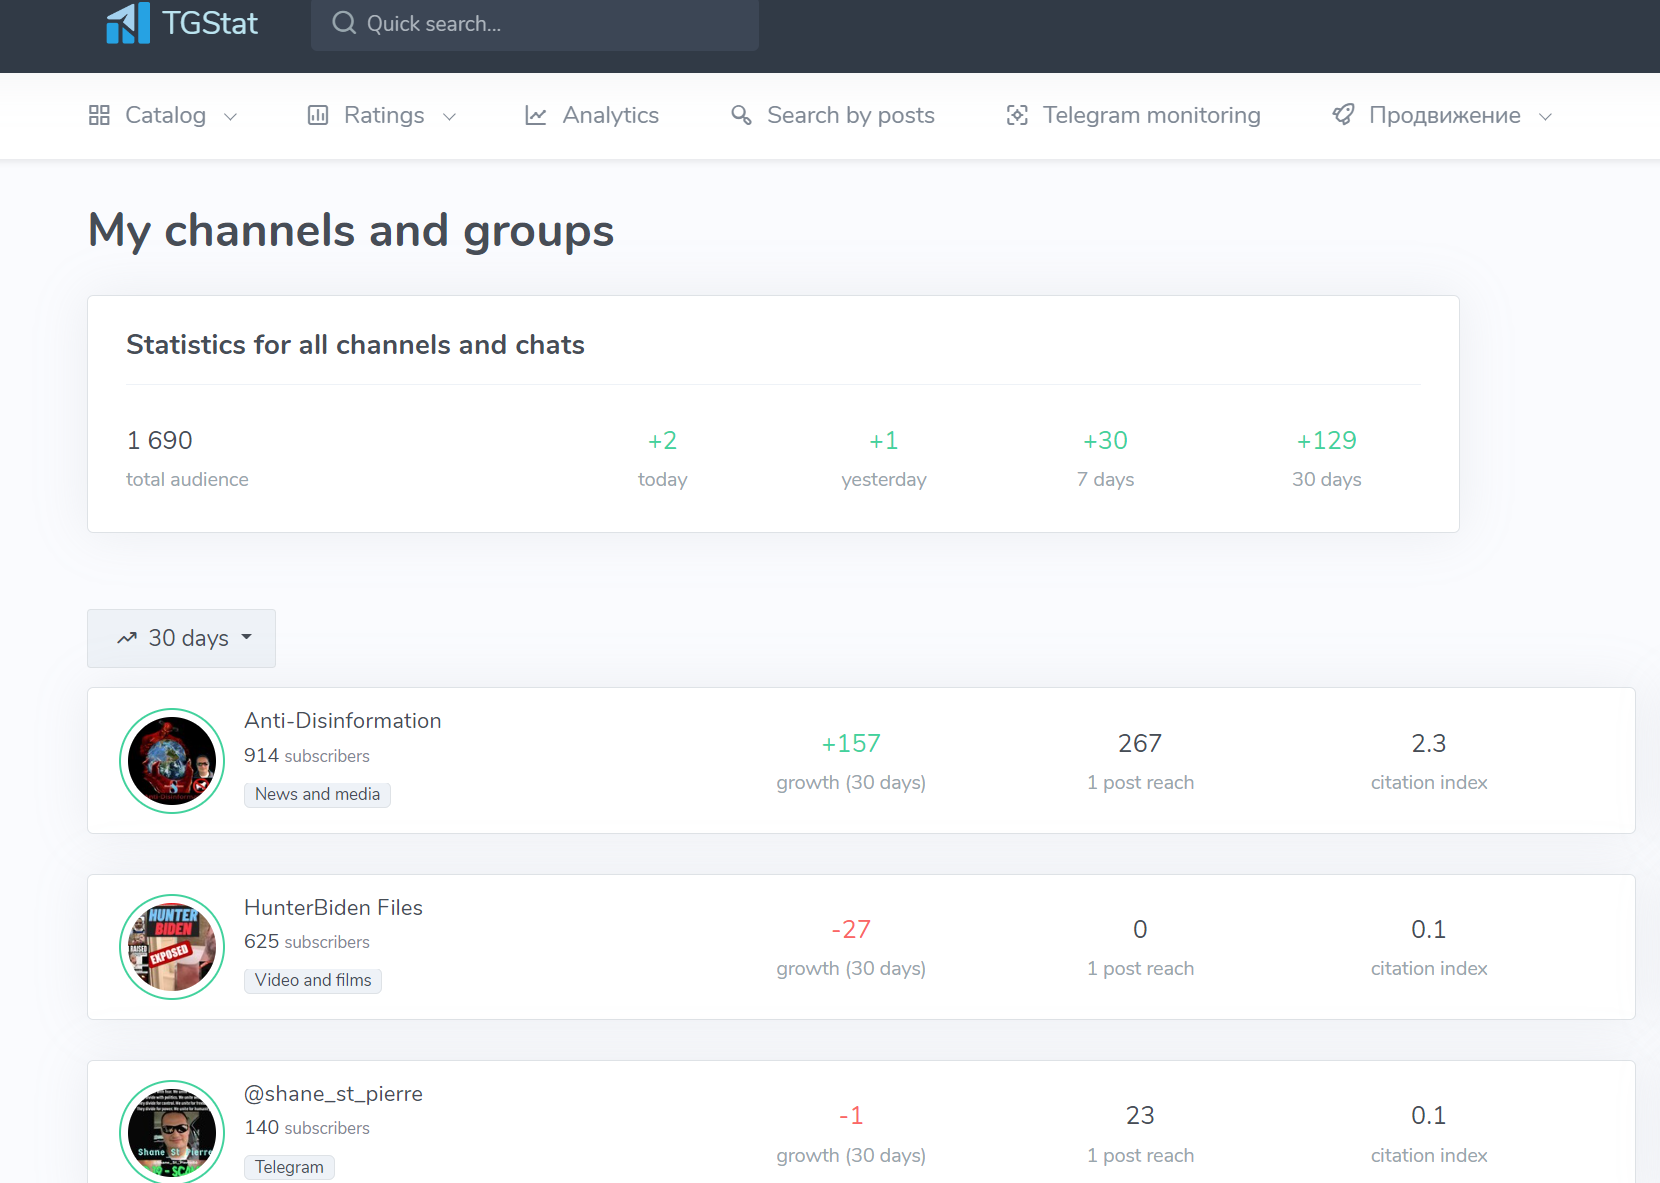Expand the Ratings dropdown chevron
The height and width of the screenshot is (1183, 1660).
pyautogui.click(x=449, y=117)
